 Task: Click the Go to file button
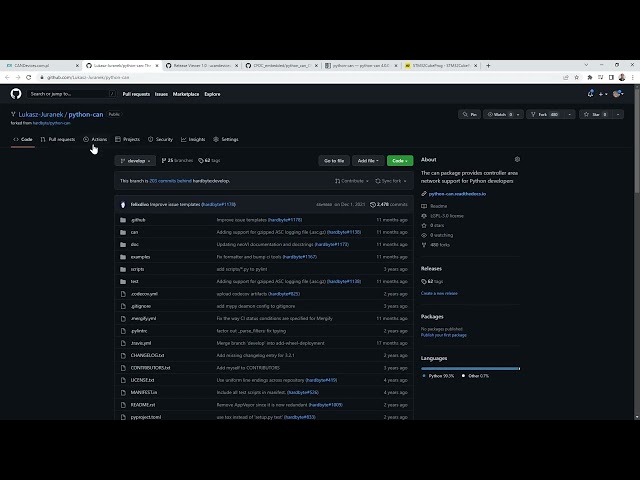click(334, 161)
